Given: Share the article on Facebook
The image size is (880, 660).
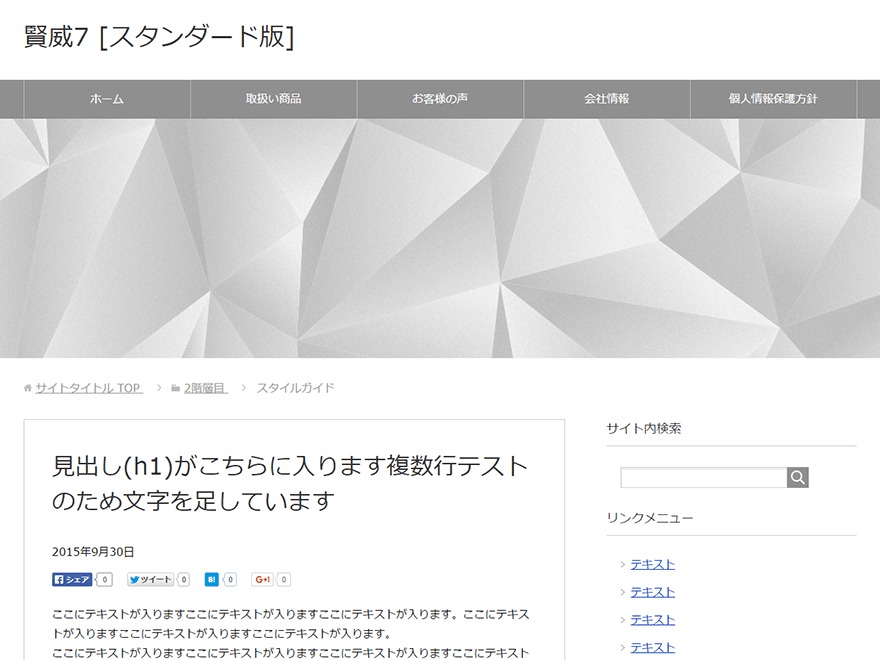Looking at the screenshot, I should coord(72,580).
